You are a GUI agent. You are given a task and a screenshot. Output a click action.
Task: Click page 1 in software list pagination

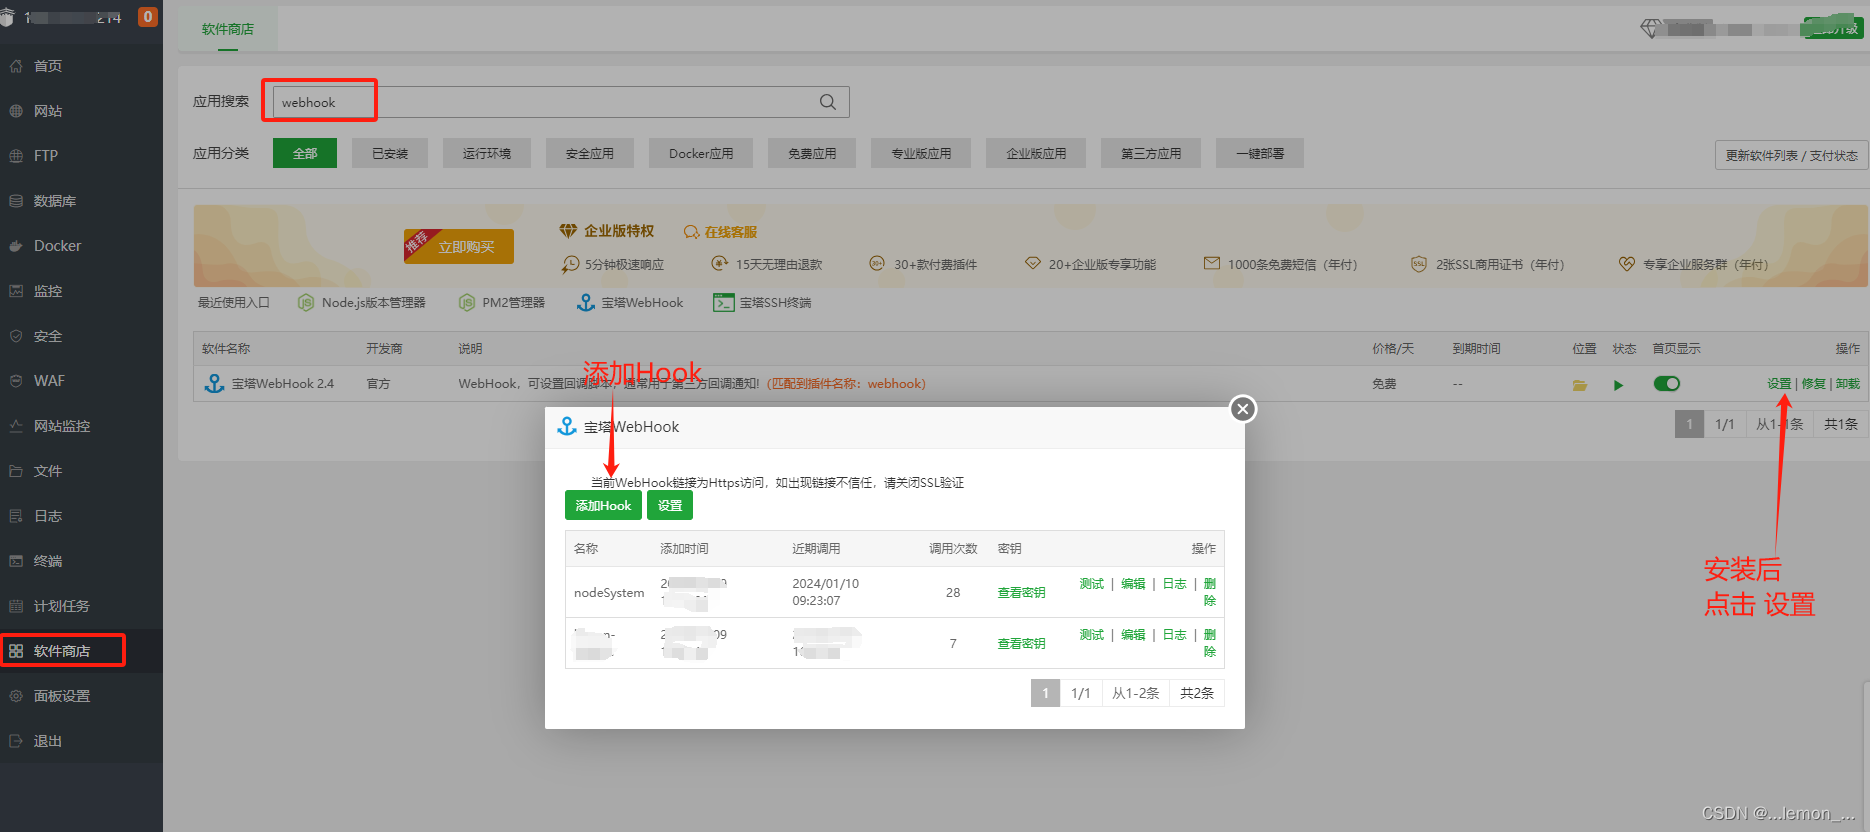pos(1690,424)
